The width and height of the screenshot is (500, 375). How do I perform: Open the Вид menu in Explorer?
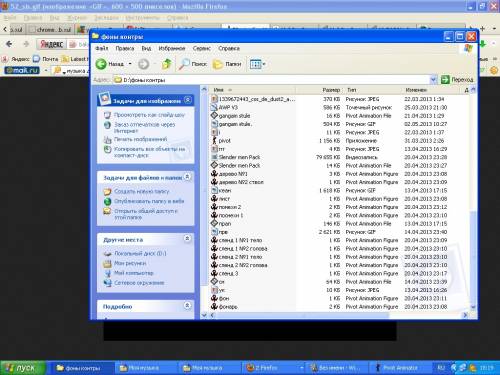(x=146, y=48)
